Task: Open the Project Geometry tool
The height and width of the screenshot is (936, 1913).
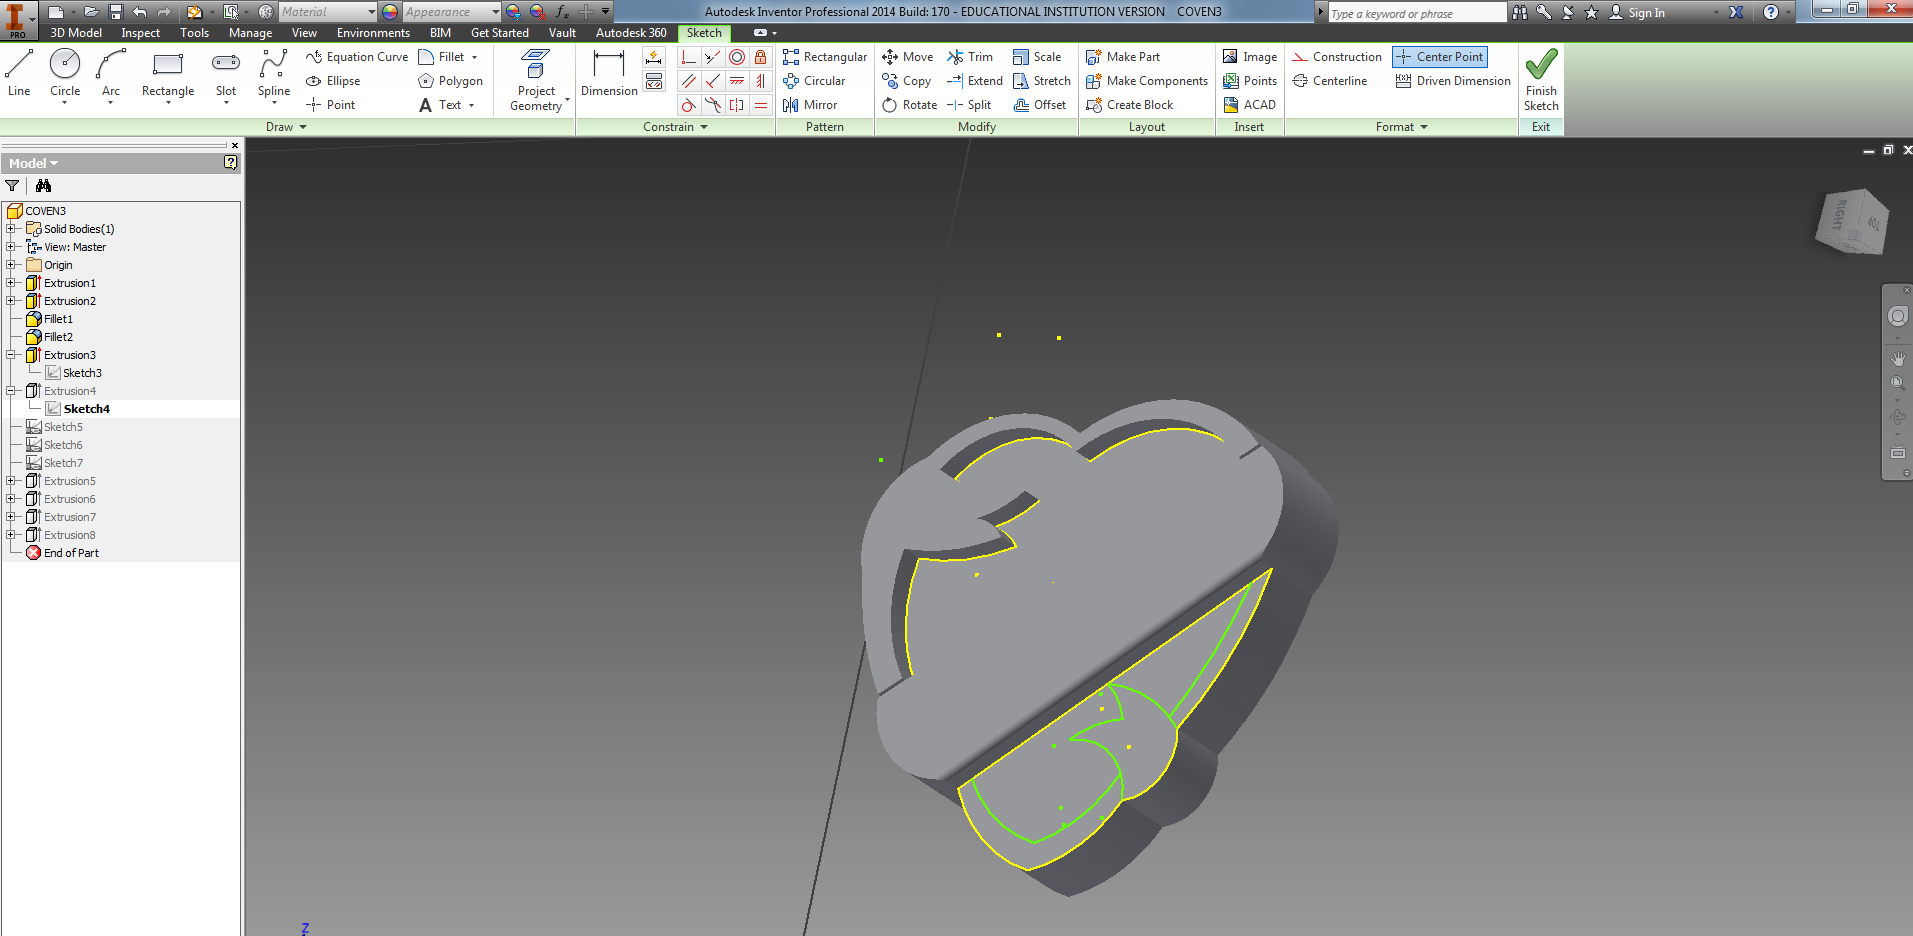Action: click(536, 80)
